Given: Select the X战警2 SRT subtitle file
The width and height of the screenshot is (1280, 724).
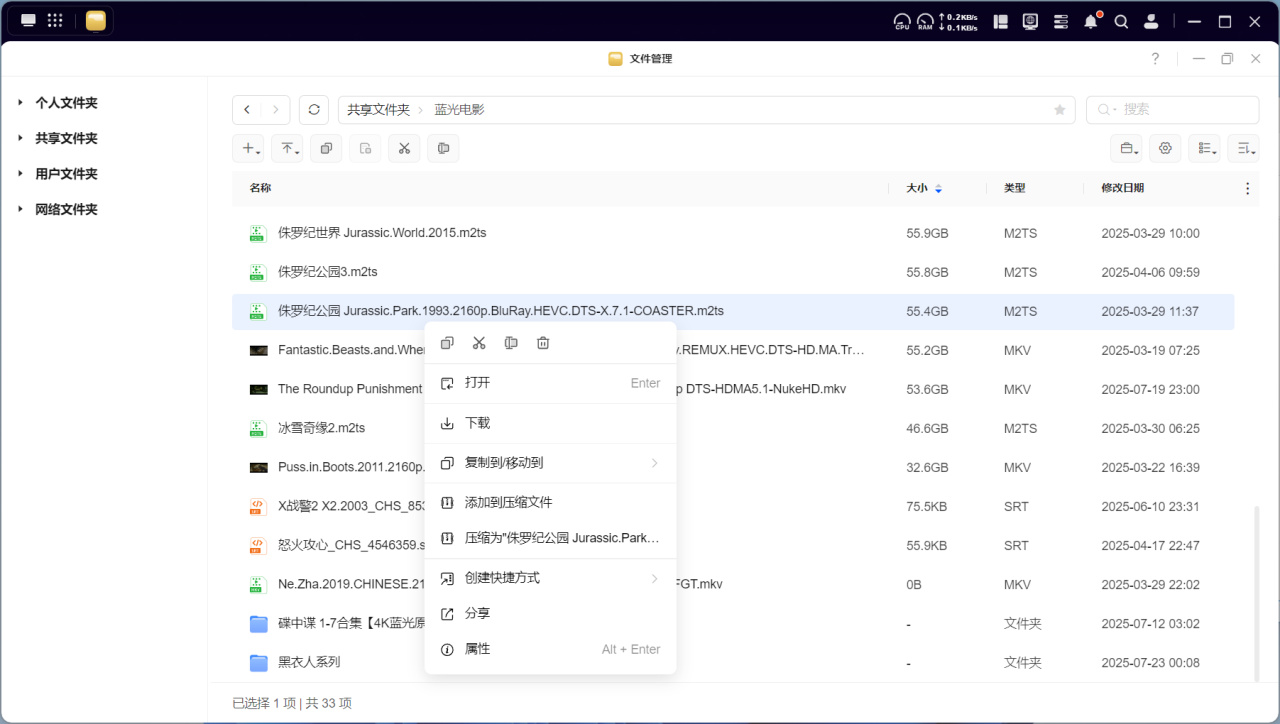Looking at the screenshot, I should click(x=733, y=506).
